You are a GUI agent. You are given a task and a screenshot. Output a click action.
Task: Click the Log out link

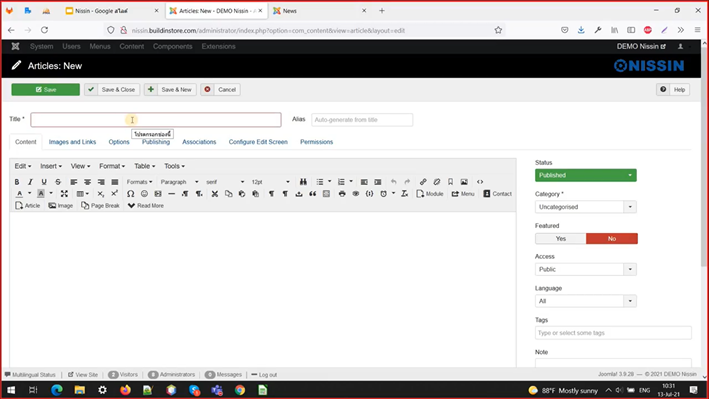[x=264, y=375]
